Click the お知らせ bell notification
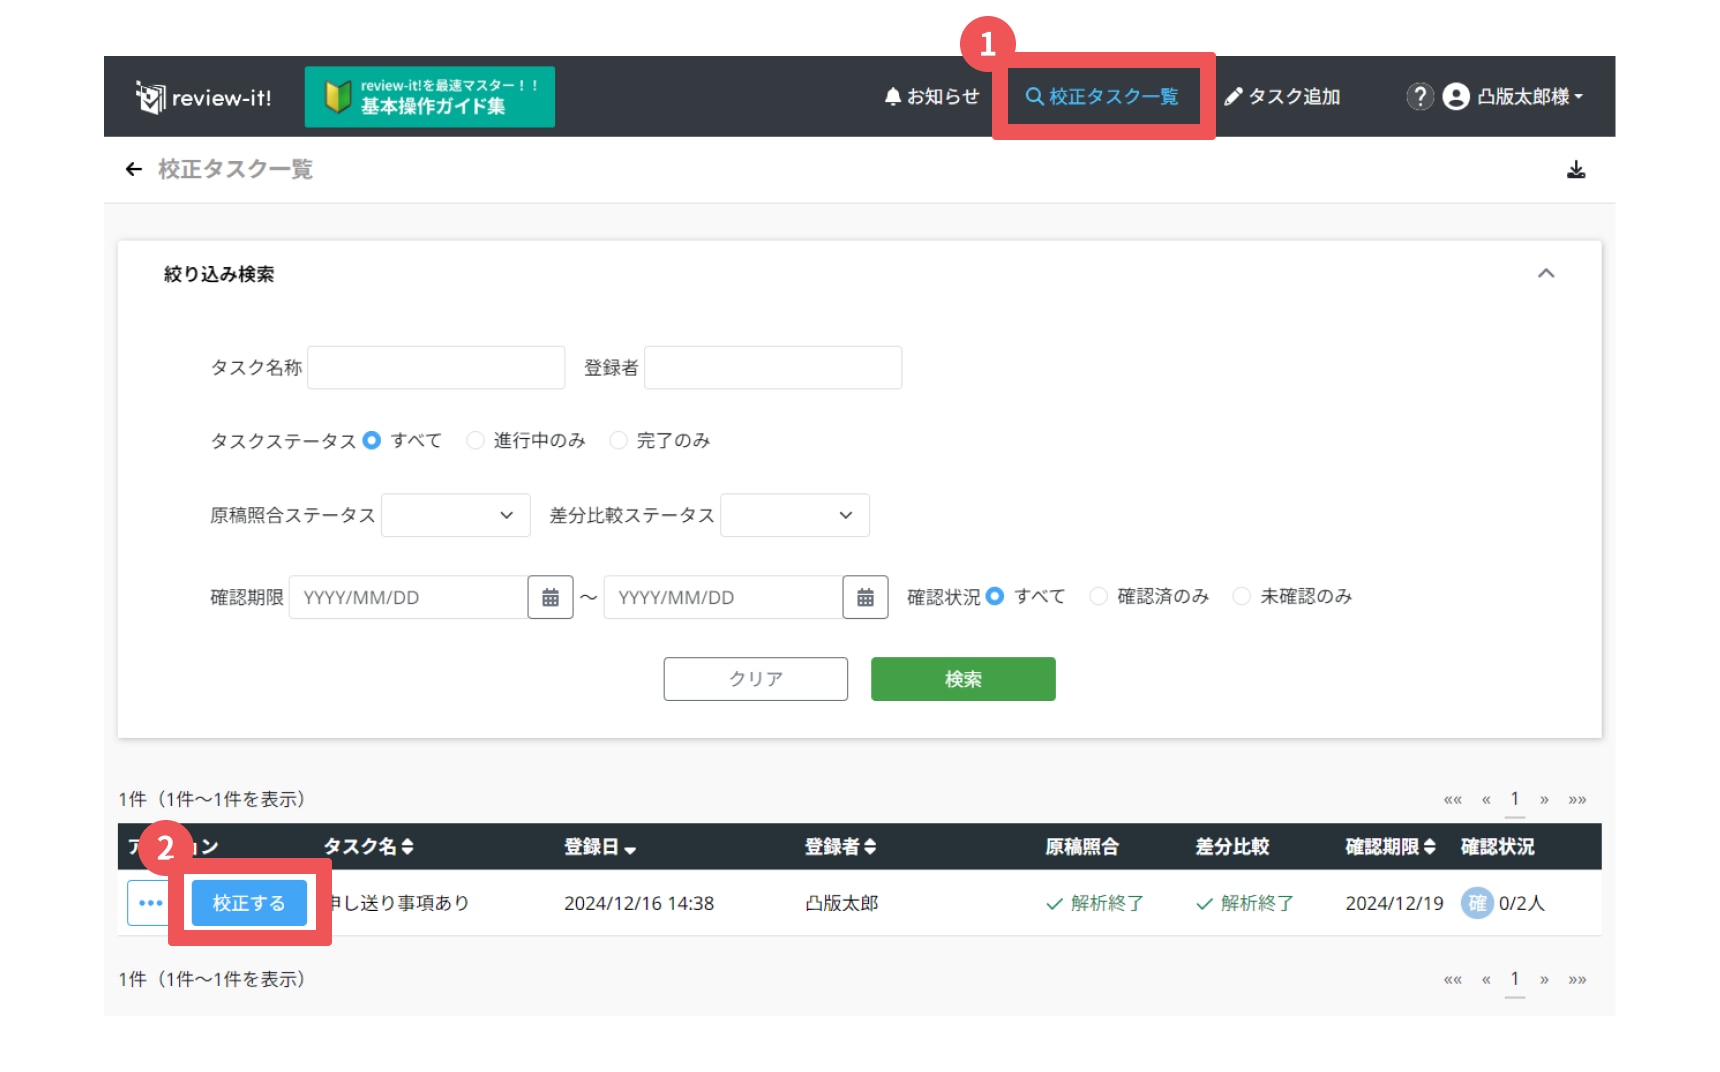This screenshot has width=1720, height=1072. [931, 96]
